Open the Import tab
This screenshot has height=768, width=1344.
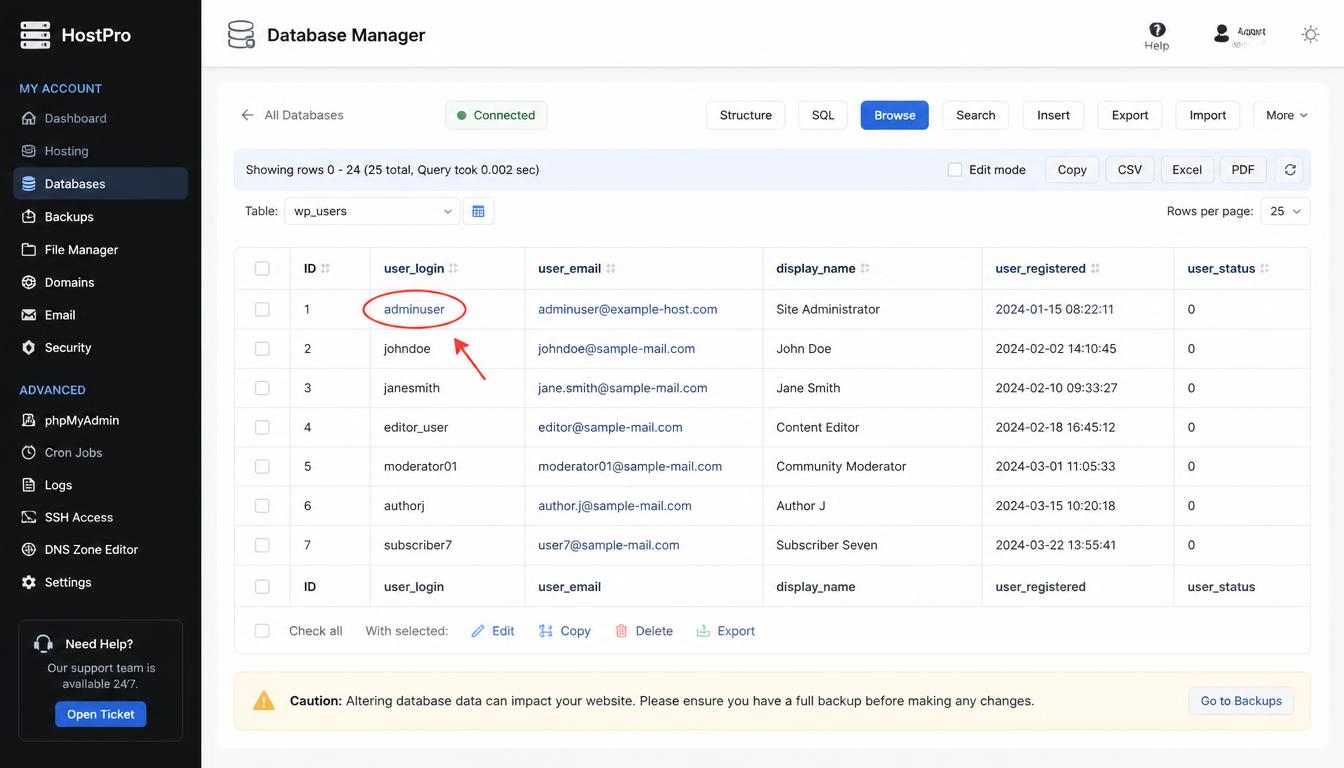point(1208,115)
